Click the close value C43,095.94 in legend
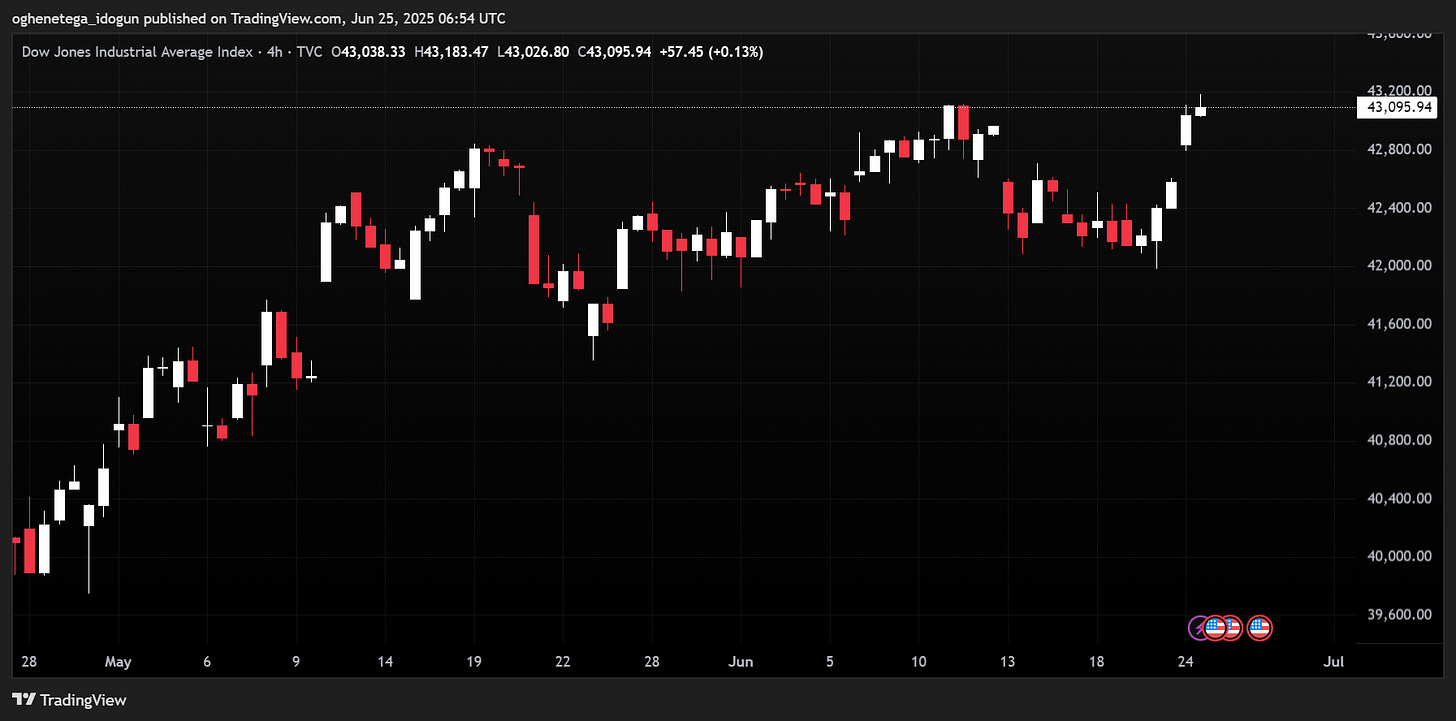The height and width of the screenshot is (721, 1456). click(615, 52)
